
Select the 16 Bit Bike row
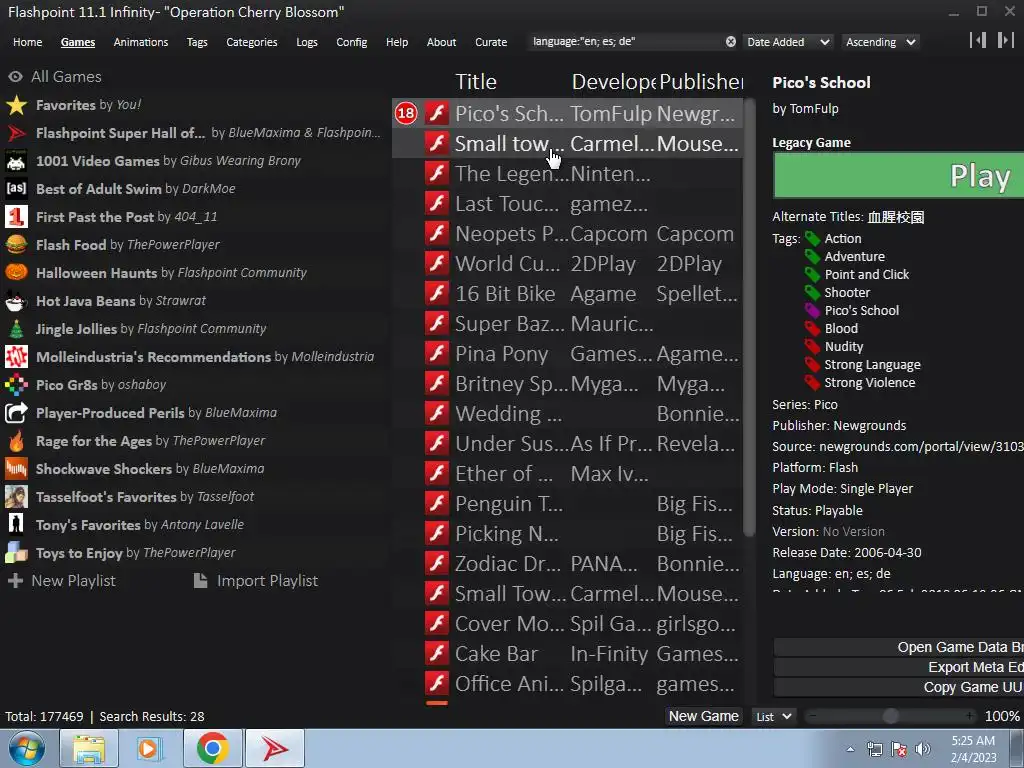pyautogui.click(x=567, y=293)
